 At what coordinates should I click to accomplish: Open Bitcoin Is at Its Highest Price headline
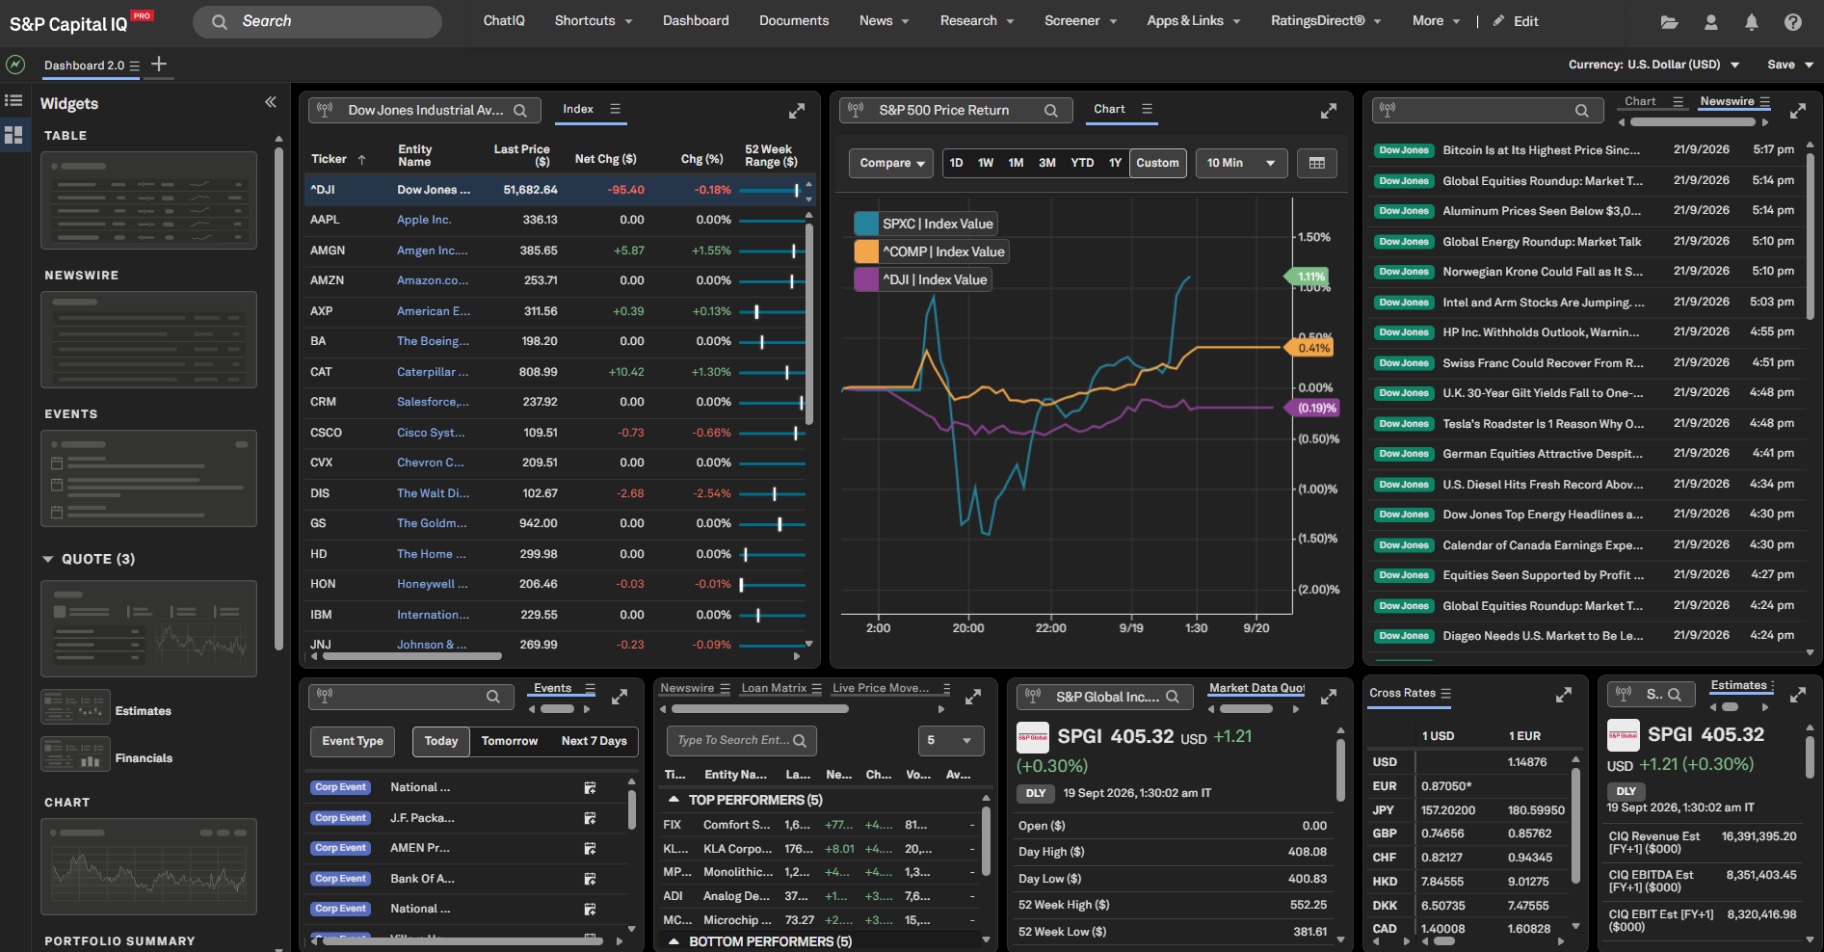(x=1541, y=150)
